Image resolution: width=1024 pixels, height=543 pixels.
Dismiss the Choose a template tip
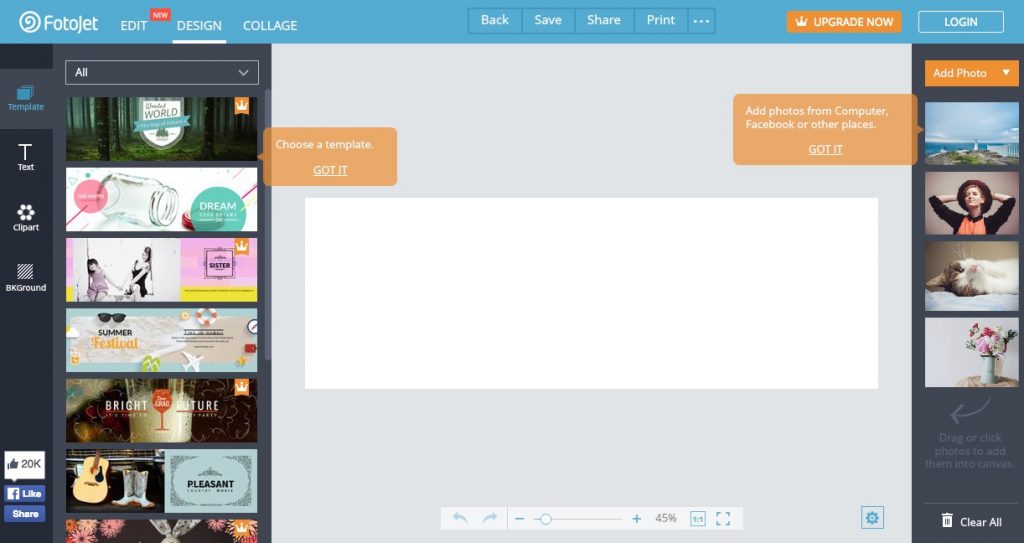pos(330,170)
